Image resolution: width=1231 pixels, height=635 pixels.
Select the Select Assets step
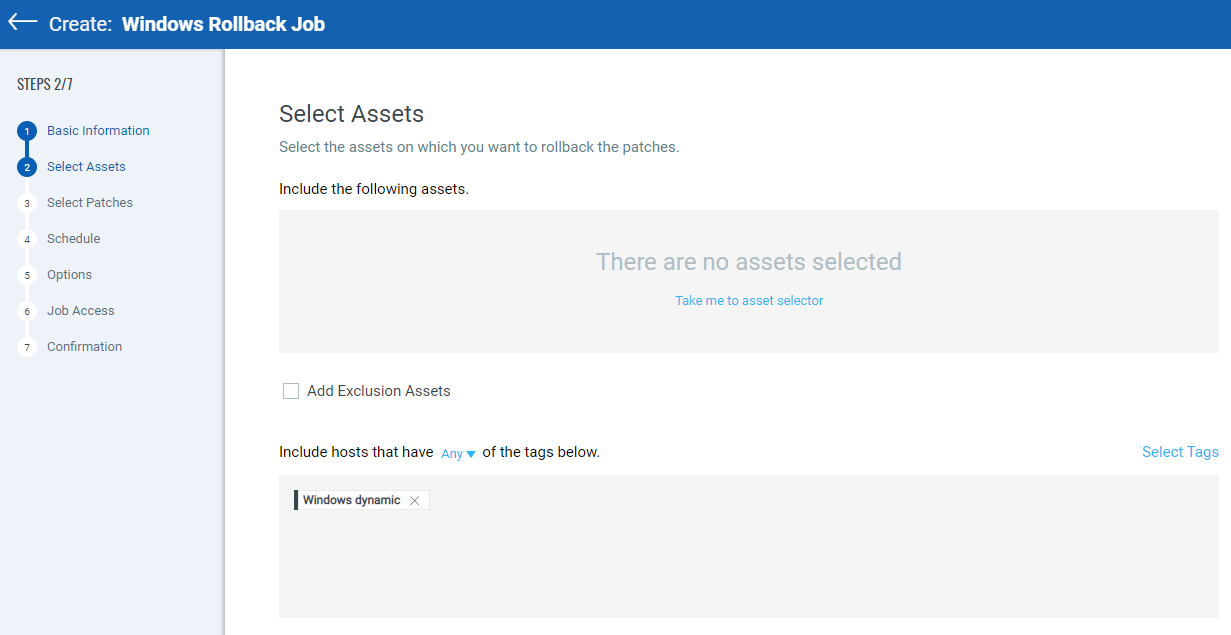pyautogui.click(x=85, y=166)
